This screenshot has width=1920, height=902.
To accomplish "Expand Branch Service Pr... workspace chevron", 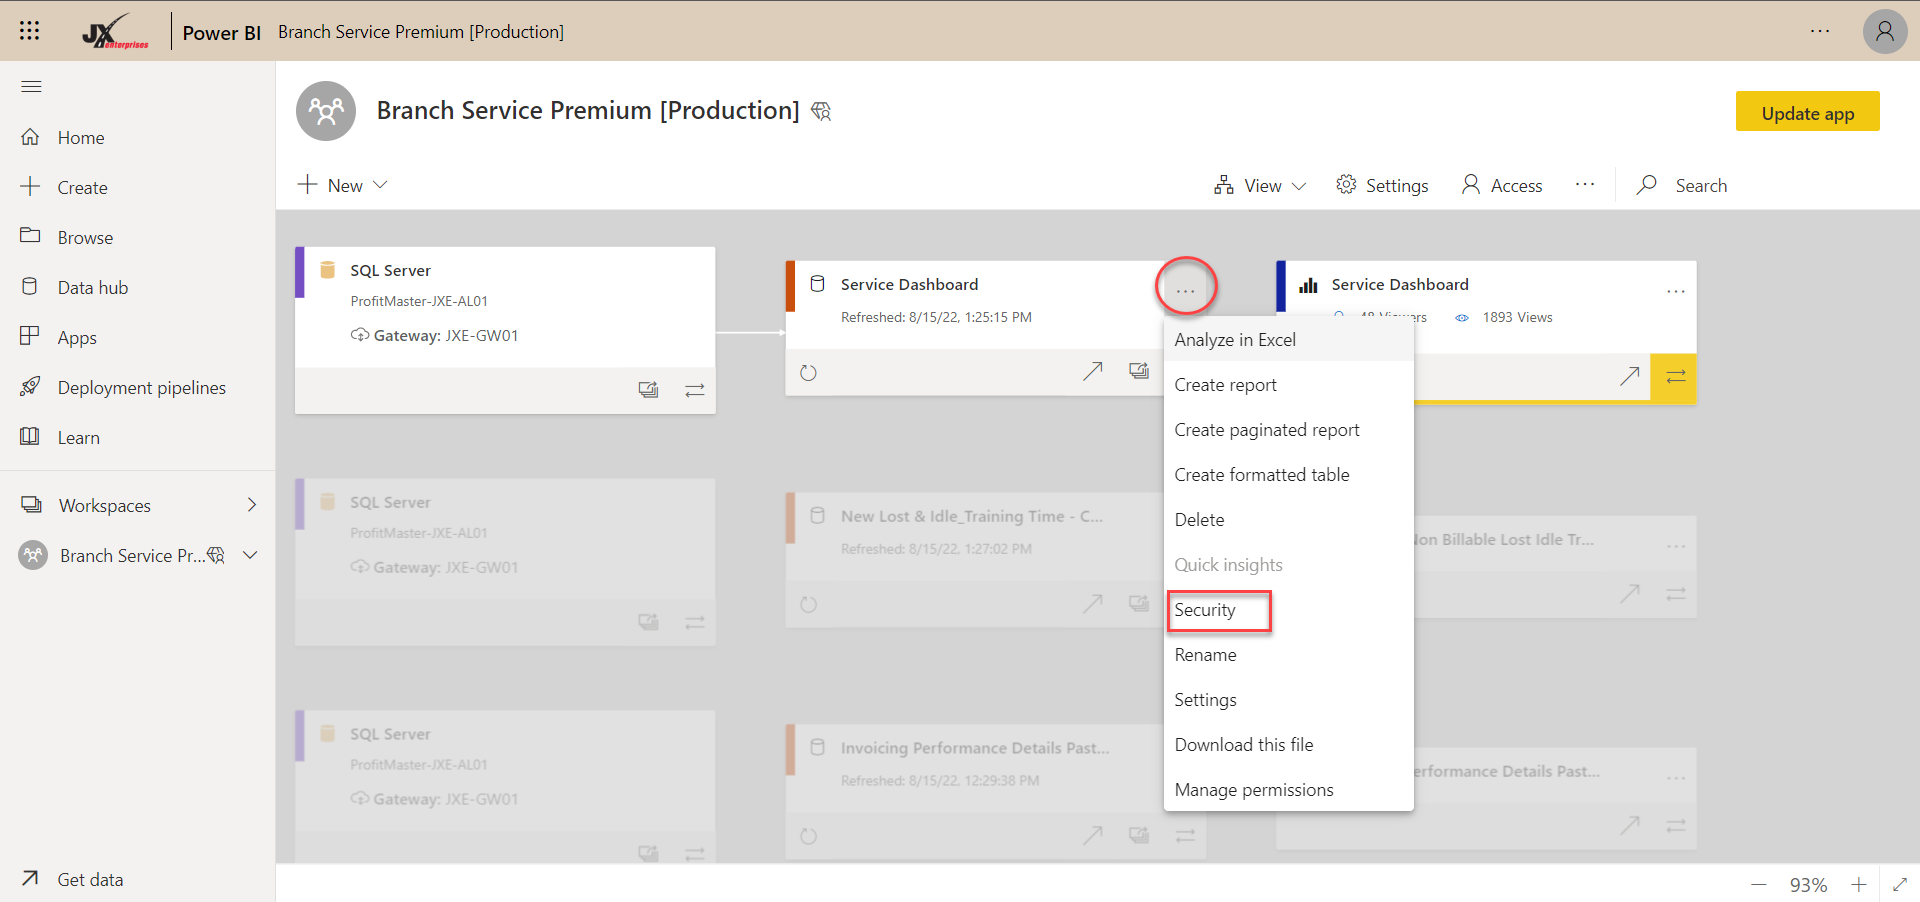I will [251, 555].
